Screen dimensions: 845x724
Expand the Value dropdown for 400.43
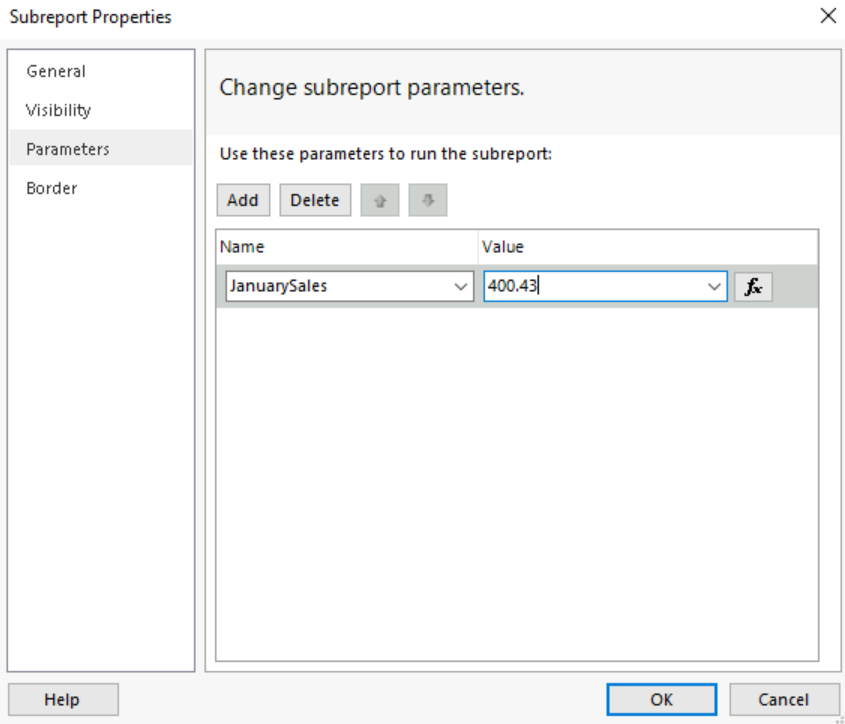tap(713, 287)
